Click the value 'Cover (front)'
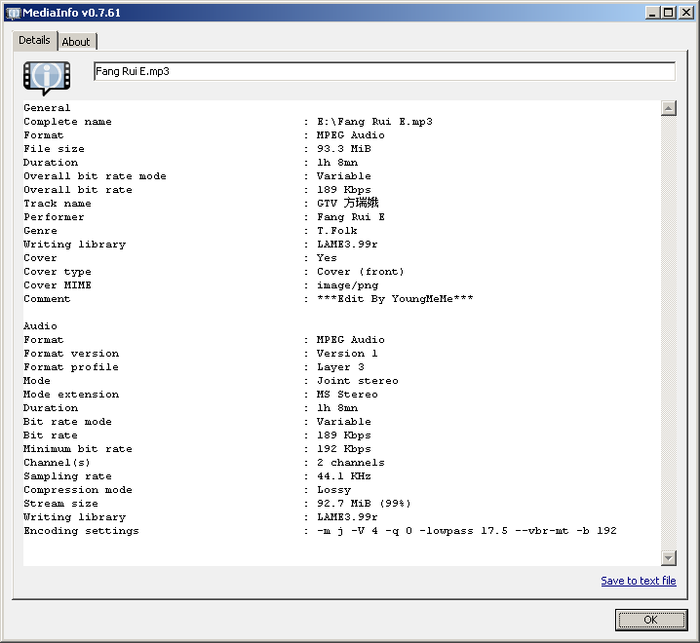The height and width of the screenshot is (643, 700). coord(360,271)
